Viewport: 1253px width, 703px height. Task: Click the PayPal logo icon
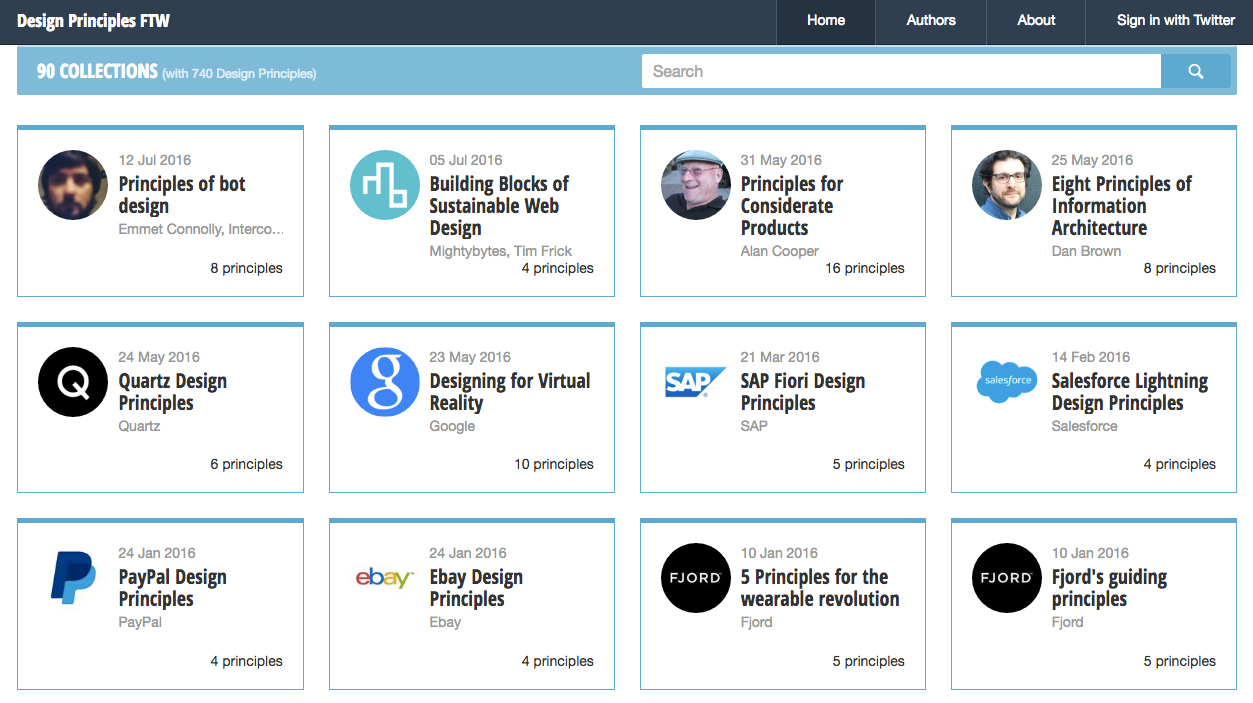[72, 578]
